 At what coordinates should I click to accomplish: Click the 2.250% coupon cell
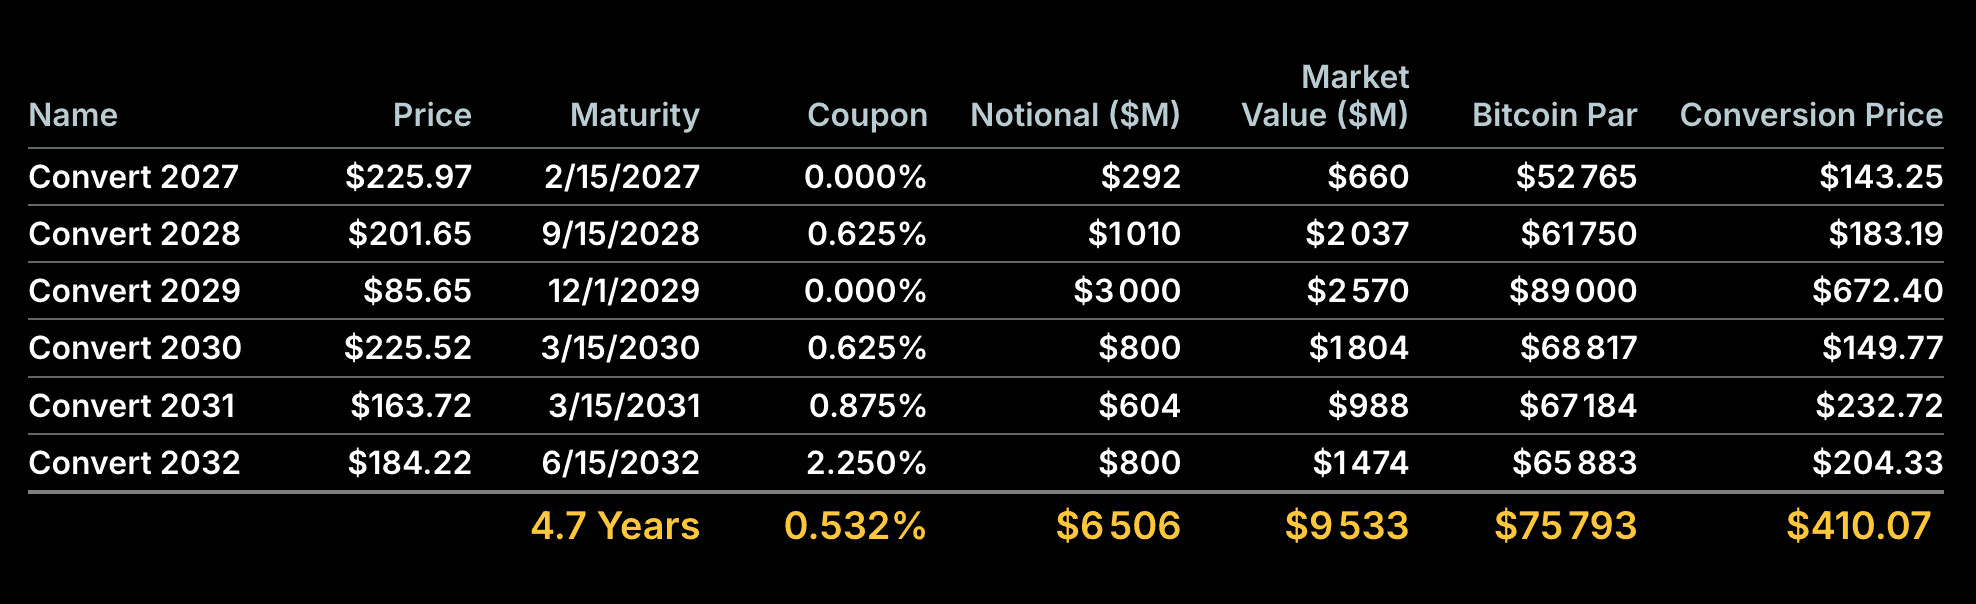coord(866,463)
